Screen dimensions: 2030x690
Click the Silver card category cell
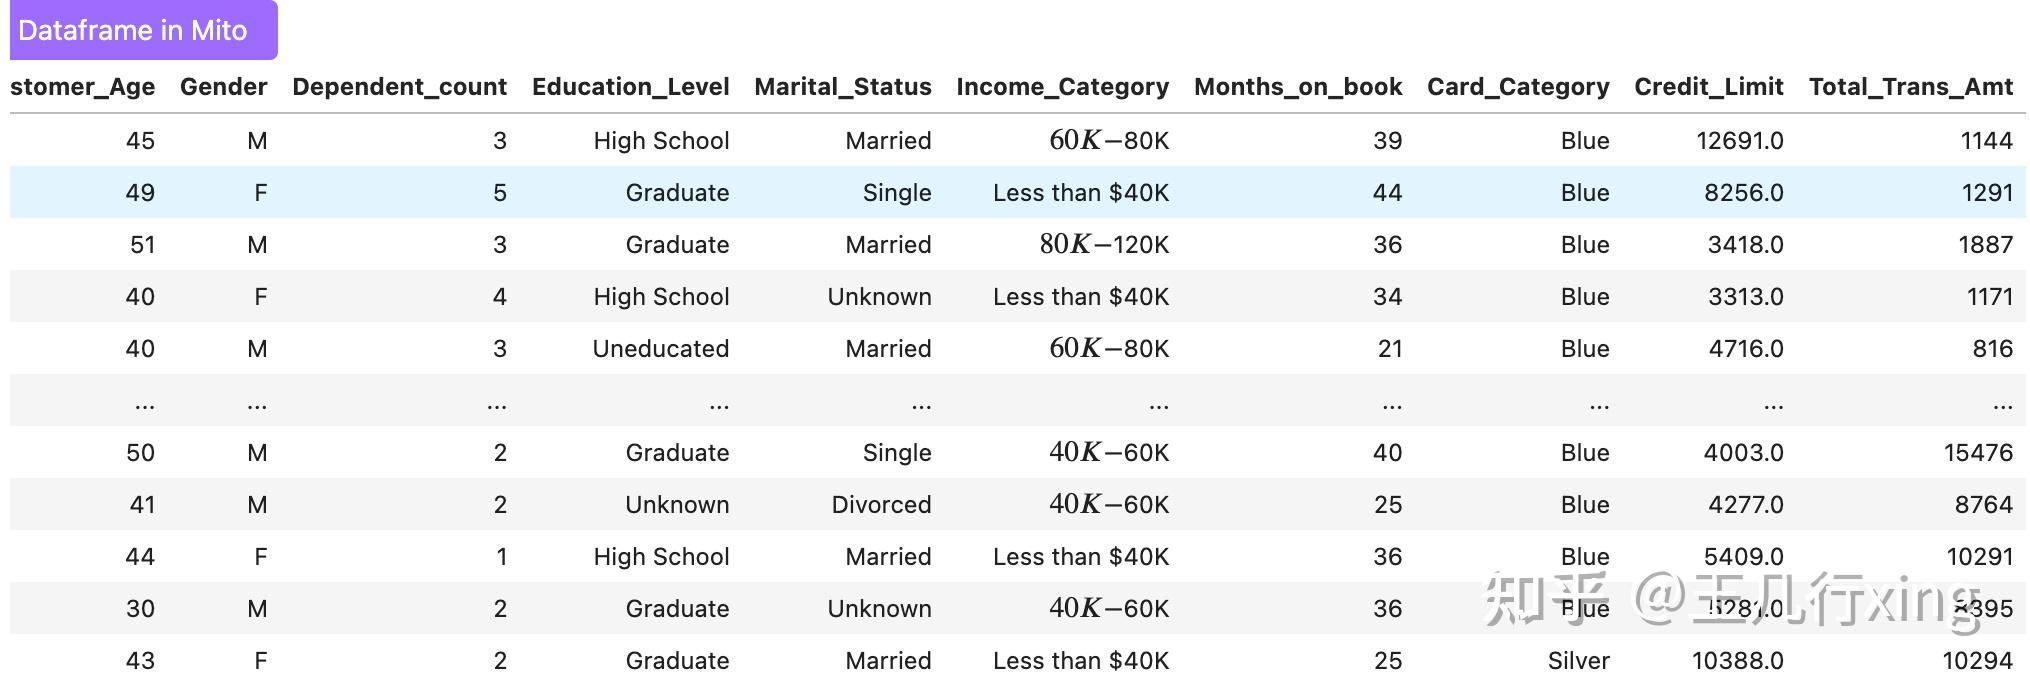1578,661
